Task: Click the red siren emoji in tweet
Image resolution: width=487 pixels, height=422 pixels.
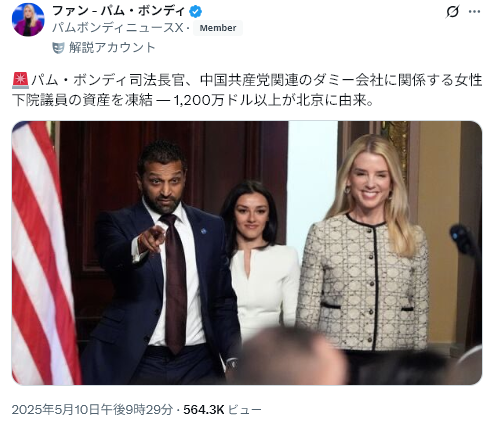Action: pyautogui.click(x=20, y=81)
